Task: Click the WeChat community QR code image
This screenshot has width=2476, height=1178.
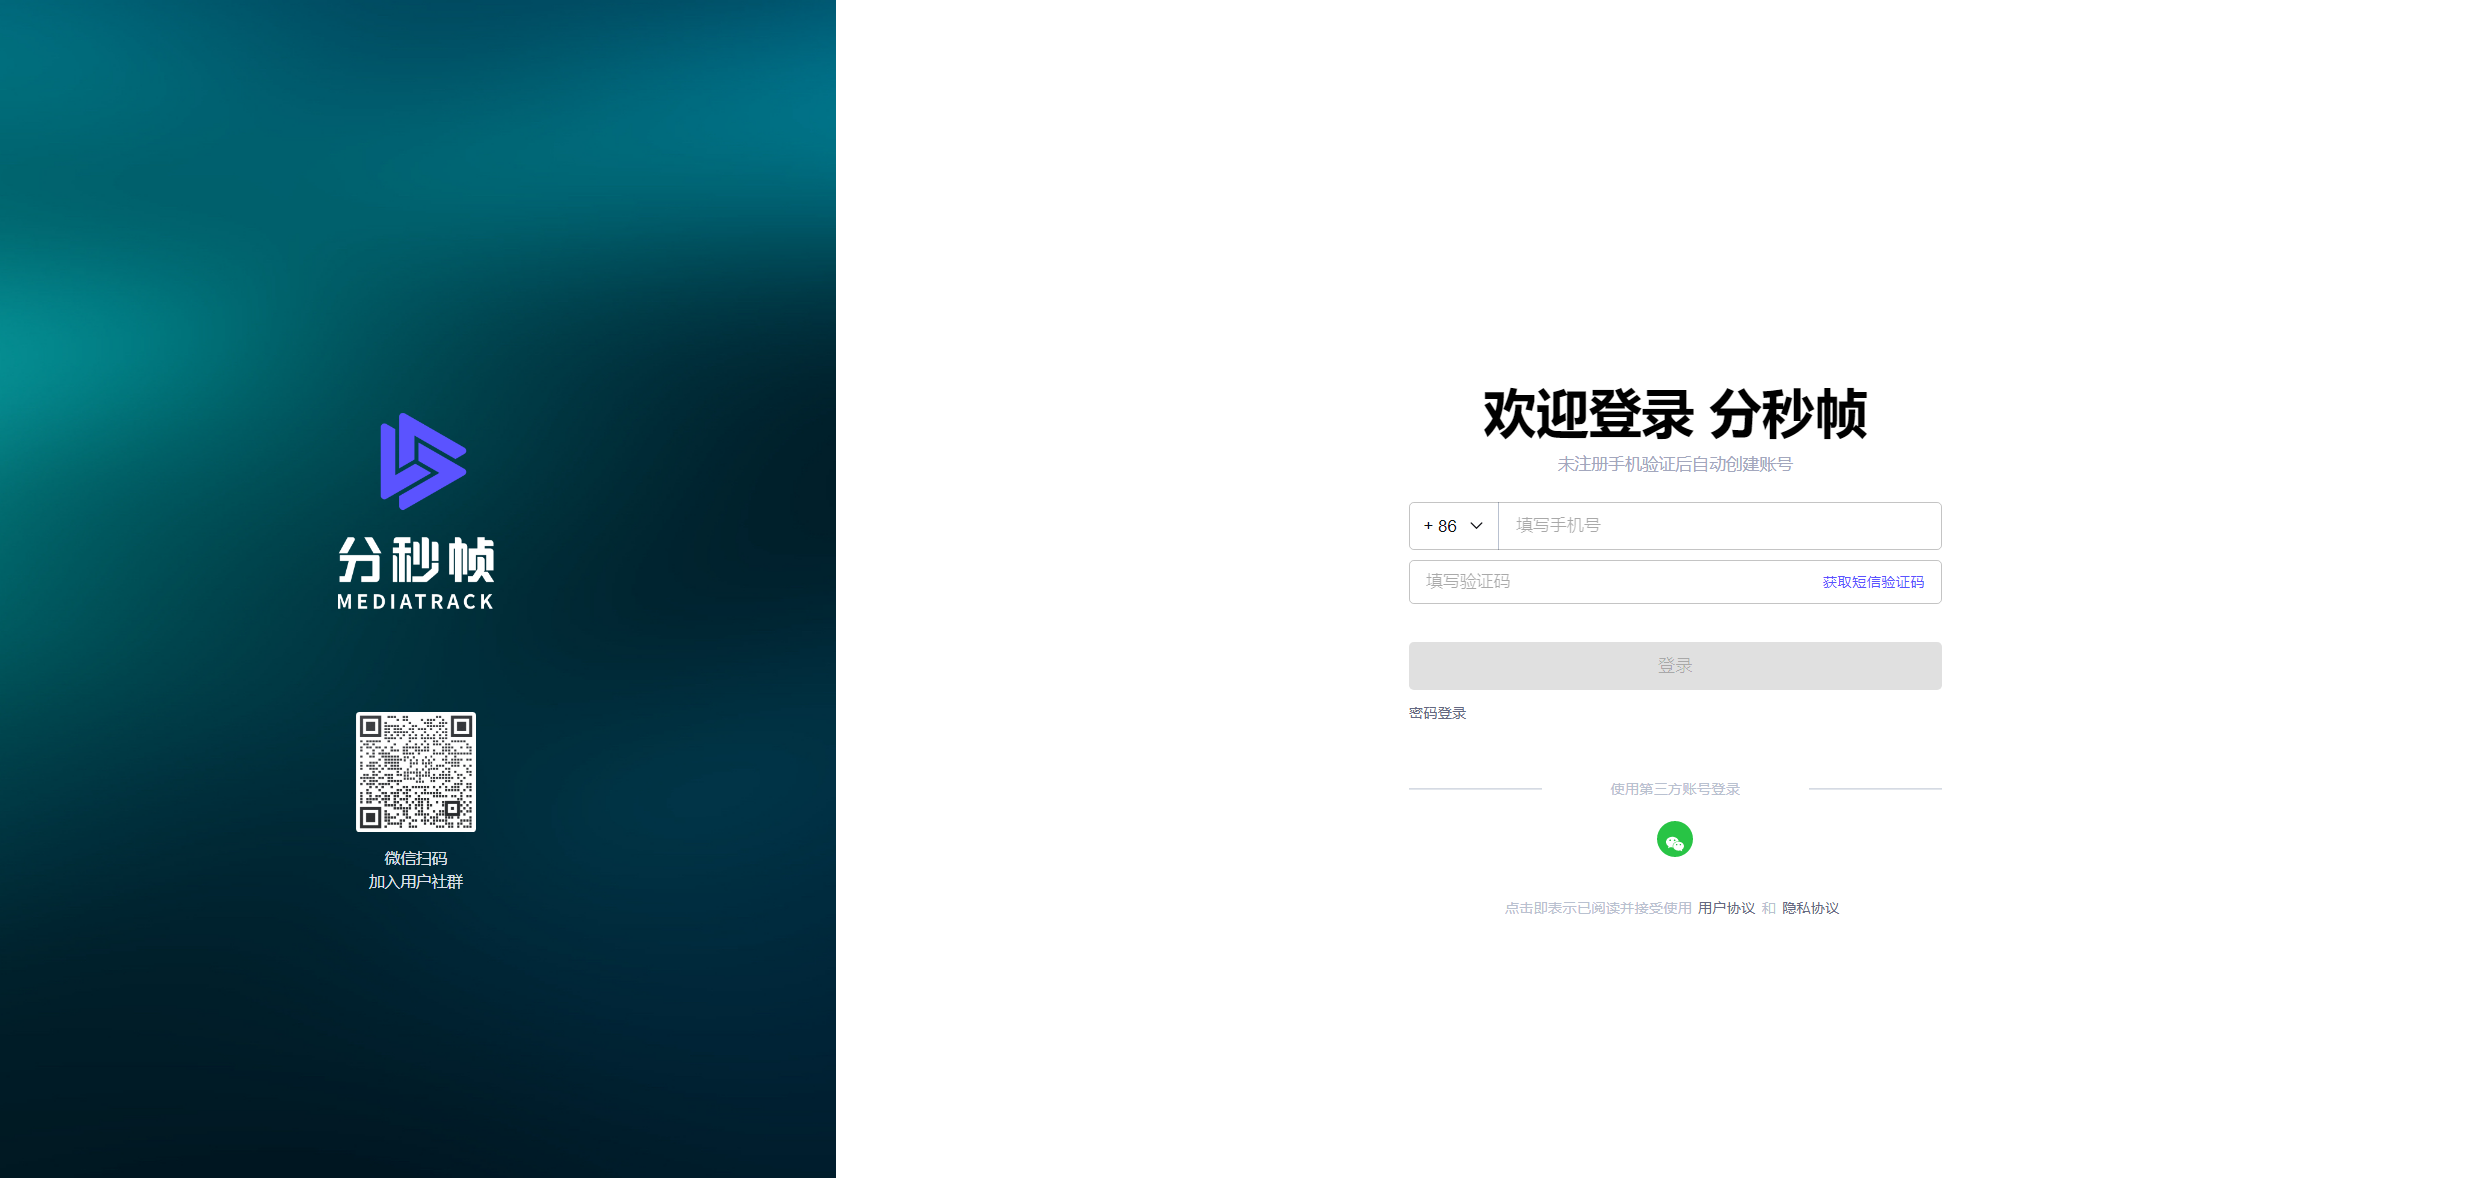Action: (x=416, y=772)
